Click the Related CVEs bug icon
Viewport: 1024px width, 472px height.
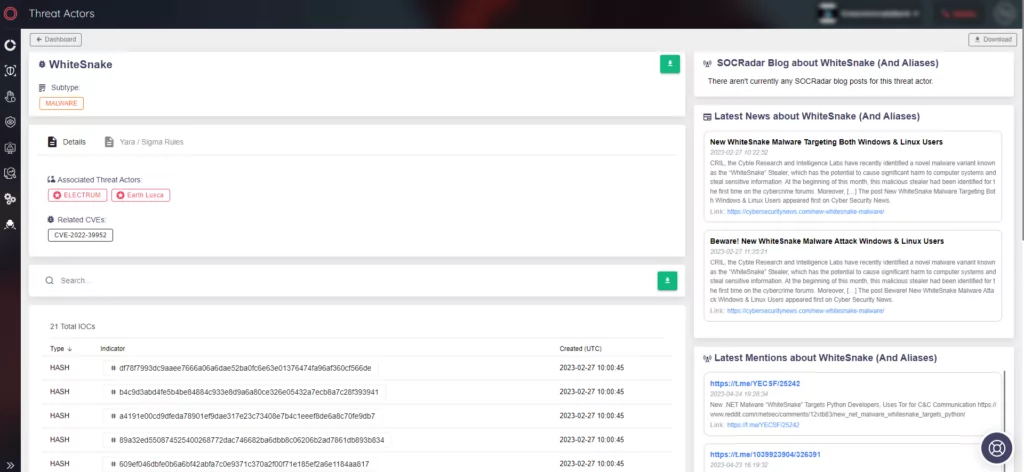click(52, 220)
